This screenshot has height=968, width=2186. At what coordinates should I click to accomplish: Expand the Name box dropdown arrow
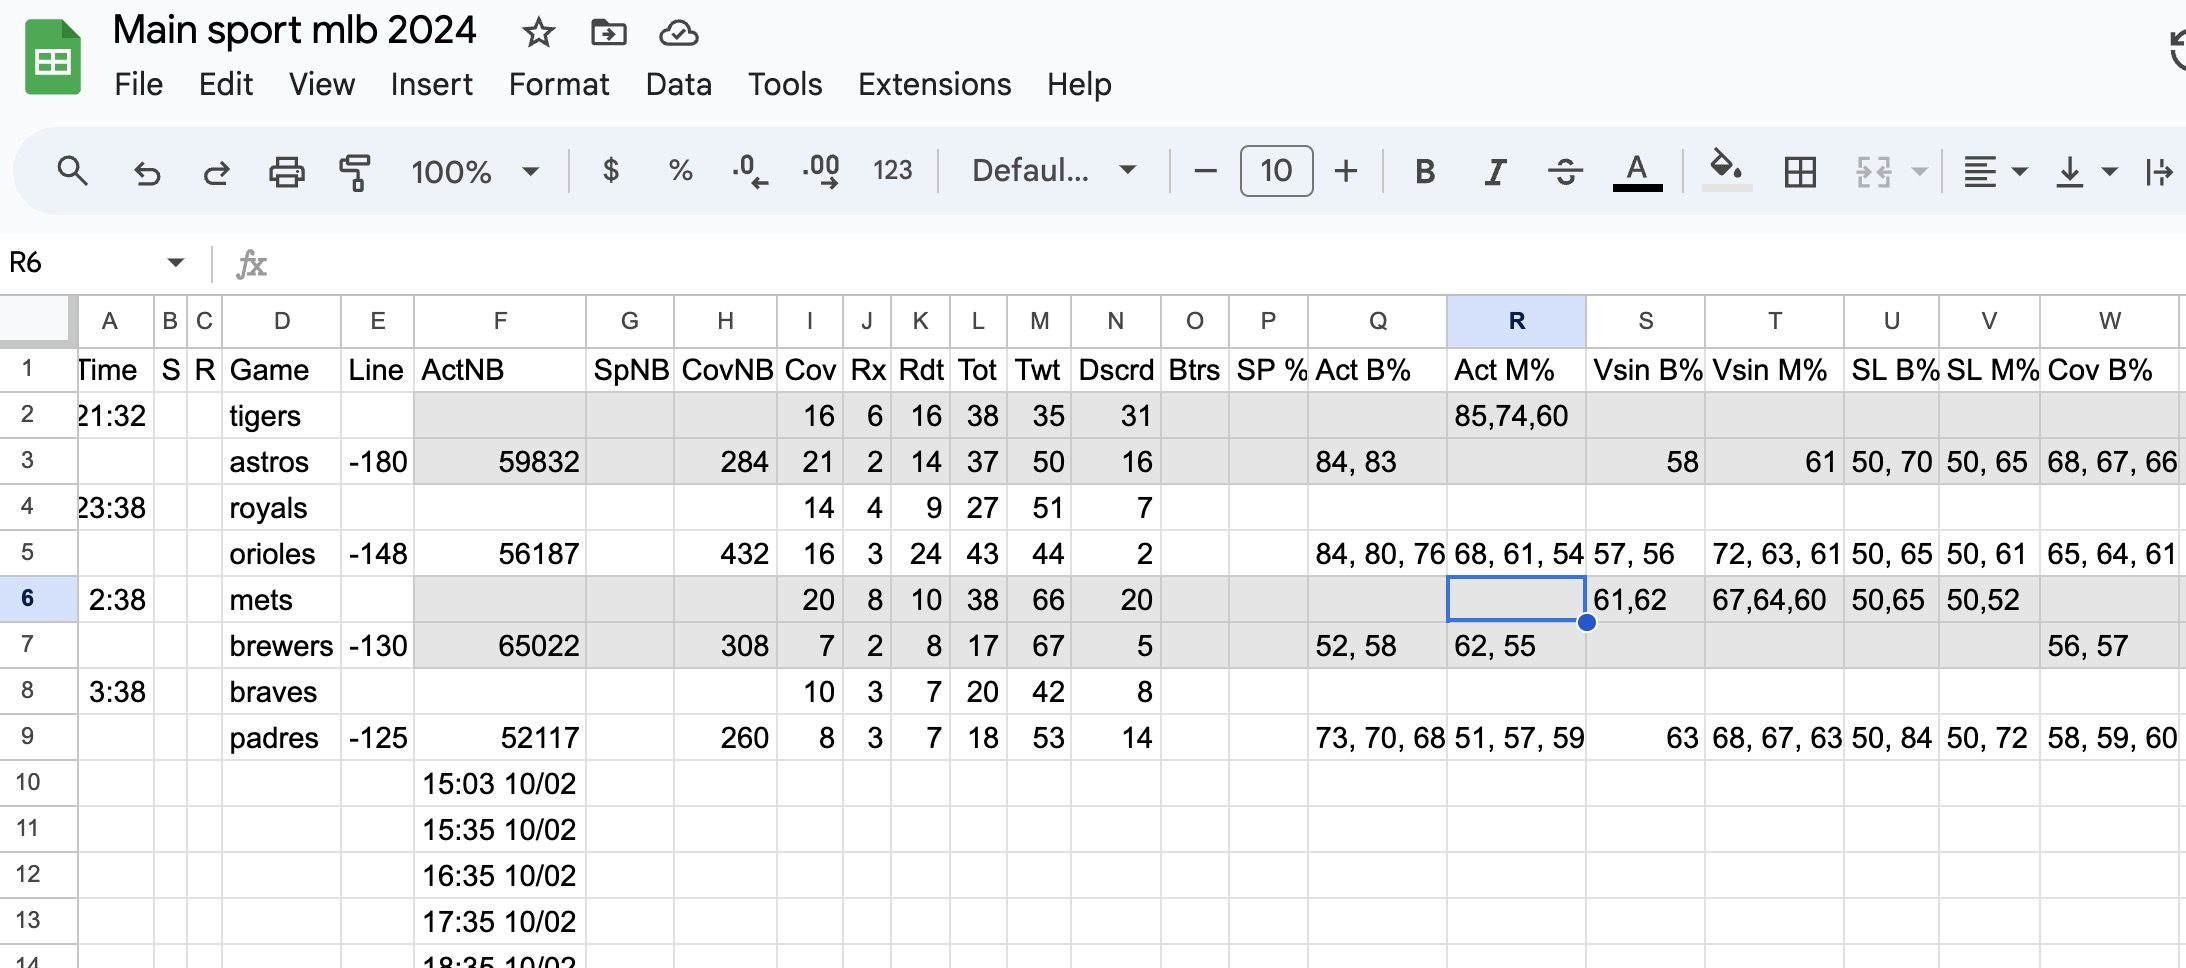(175, 263)
